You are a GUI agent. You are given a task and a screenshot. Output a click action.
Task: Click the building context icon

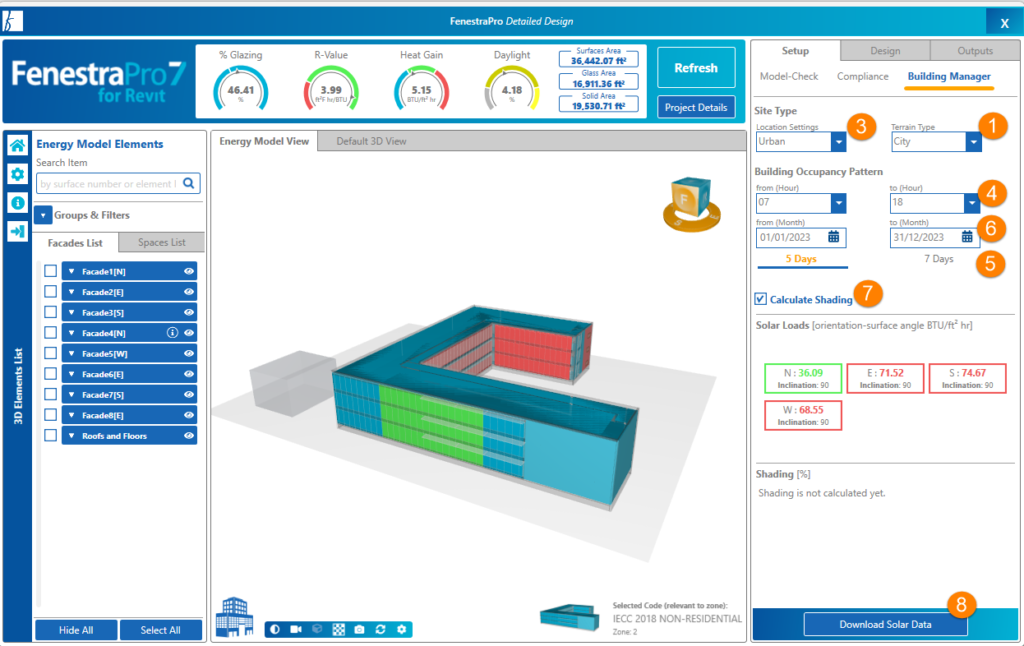tap(234, 616)
